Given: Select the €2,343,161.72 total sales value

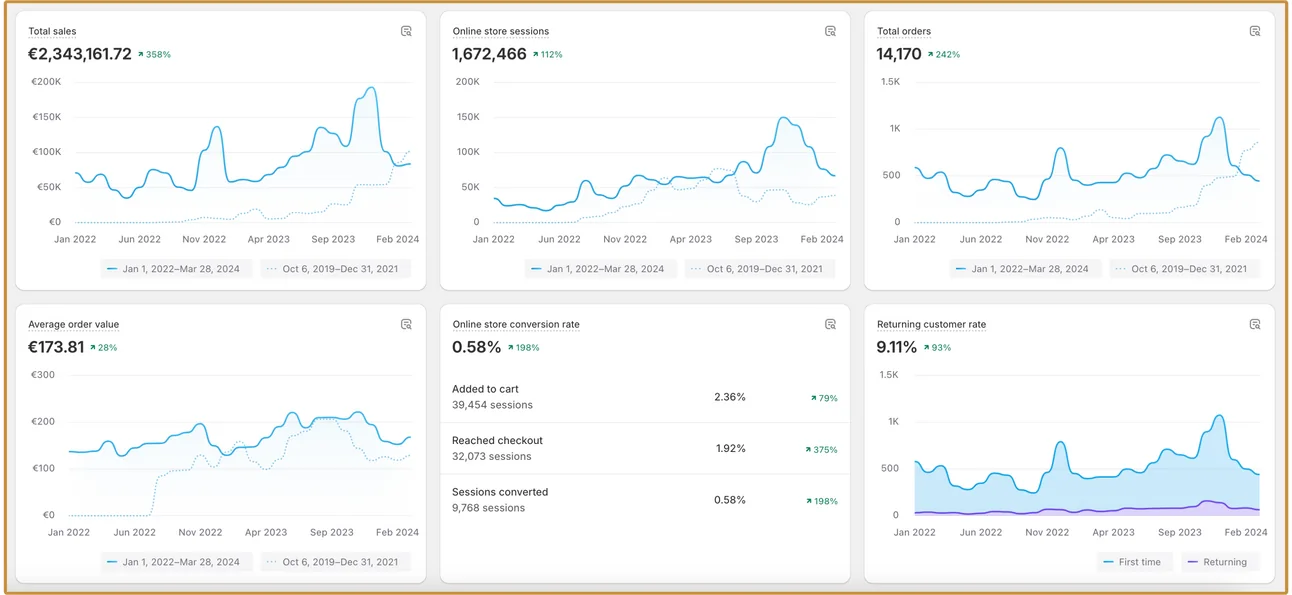Looking at the screenshot, I should [x=80, y=54].
